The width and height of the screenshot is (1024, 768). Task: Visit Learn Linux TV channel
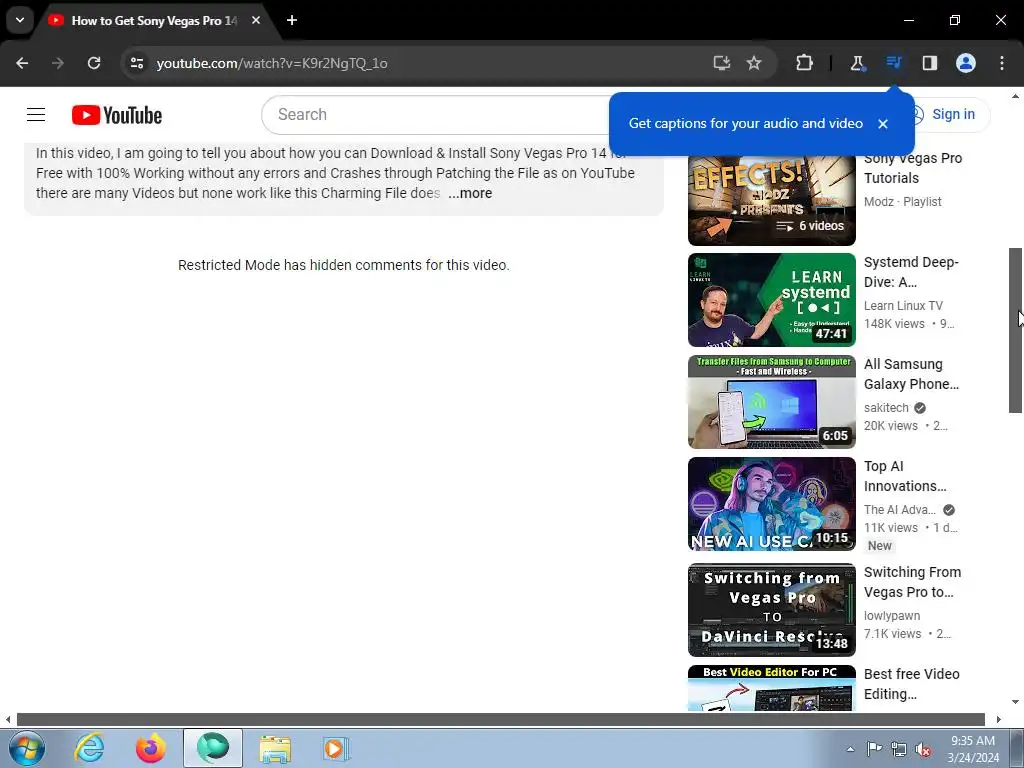click(x=903, y=306)
